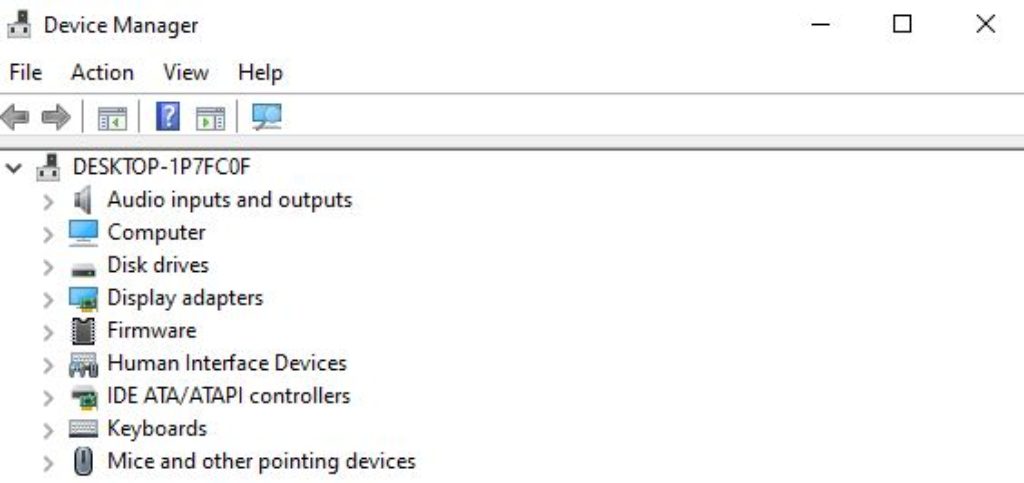Click the Display adapters icon
The width and height of the screenshot is (1024, 483).
(x=84, y=298)
